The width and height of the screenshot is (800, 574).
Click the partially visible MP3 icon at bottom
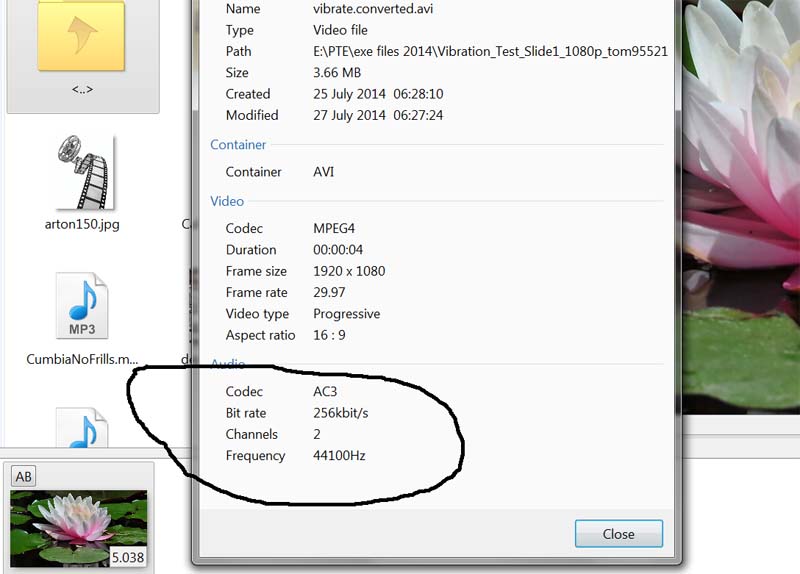click(x=82, y=428)
